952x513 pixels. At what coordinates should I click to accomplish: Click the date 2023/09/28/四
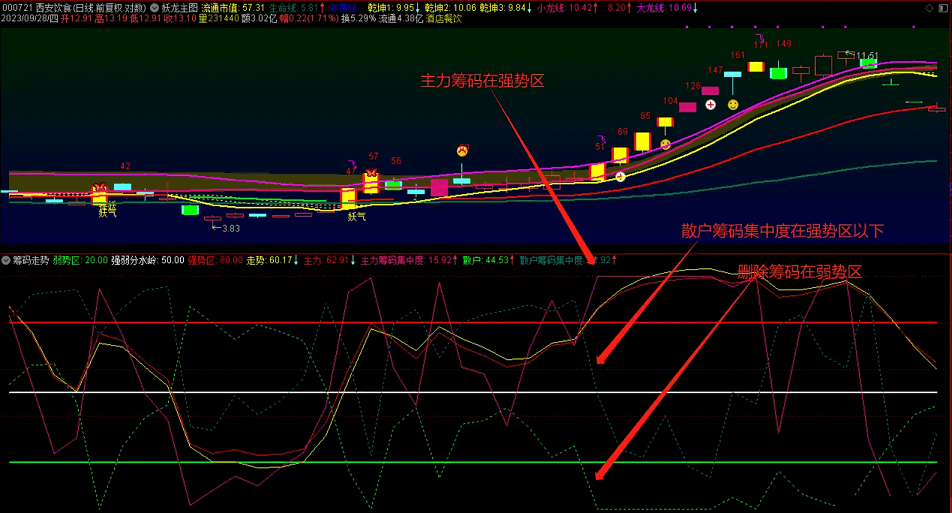pos(30,19)
